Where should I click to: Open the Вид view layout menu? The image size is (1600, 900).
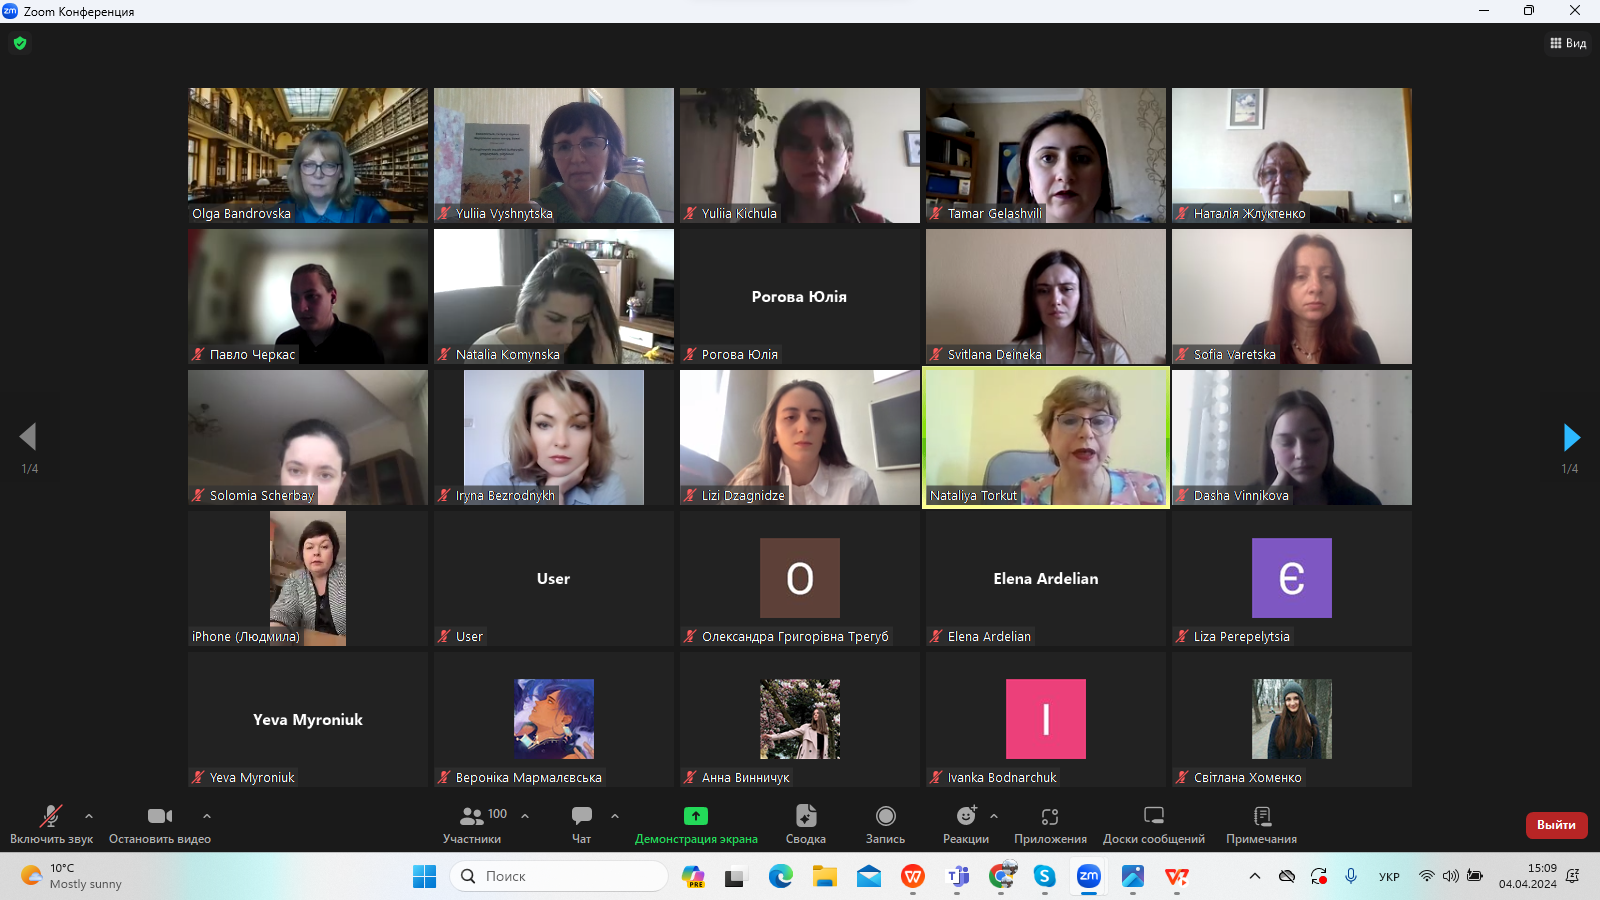1568,43
